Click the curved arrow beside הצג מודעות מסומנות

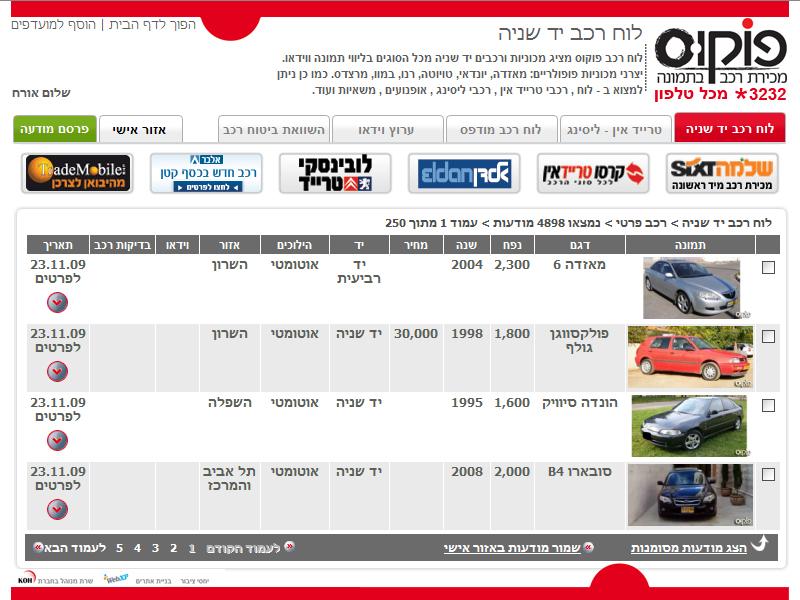click(x=760, y=543)
